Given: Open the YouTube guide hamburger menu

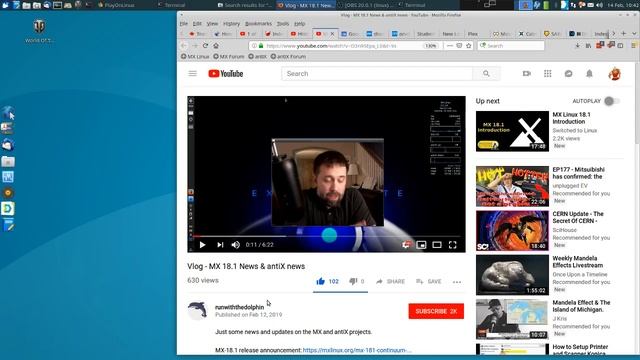Looking at the screenshot, I should coord(193,73).
